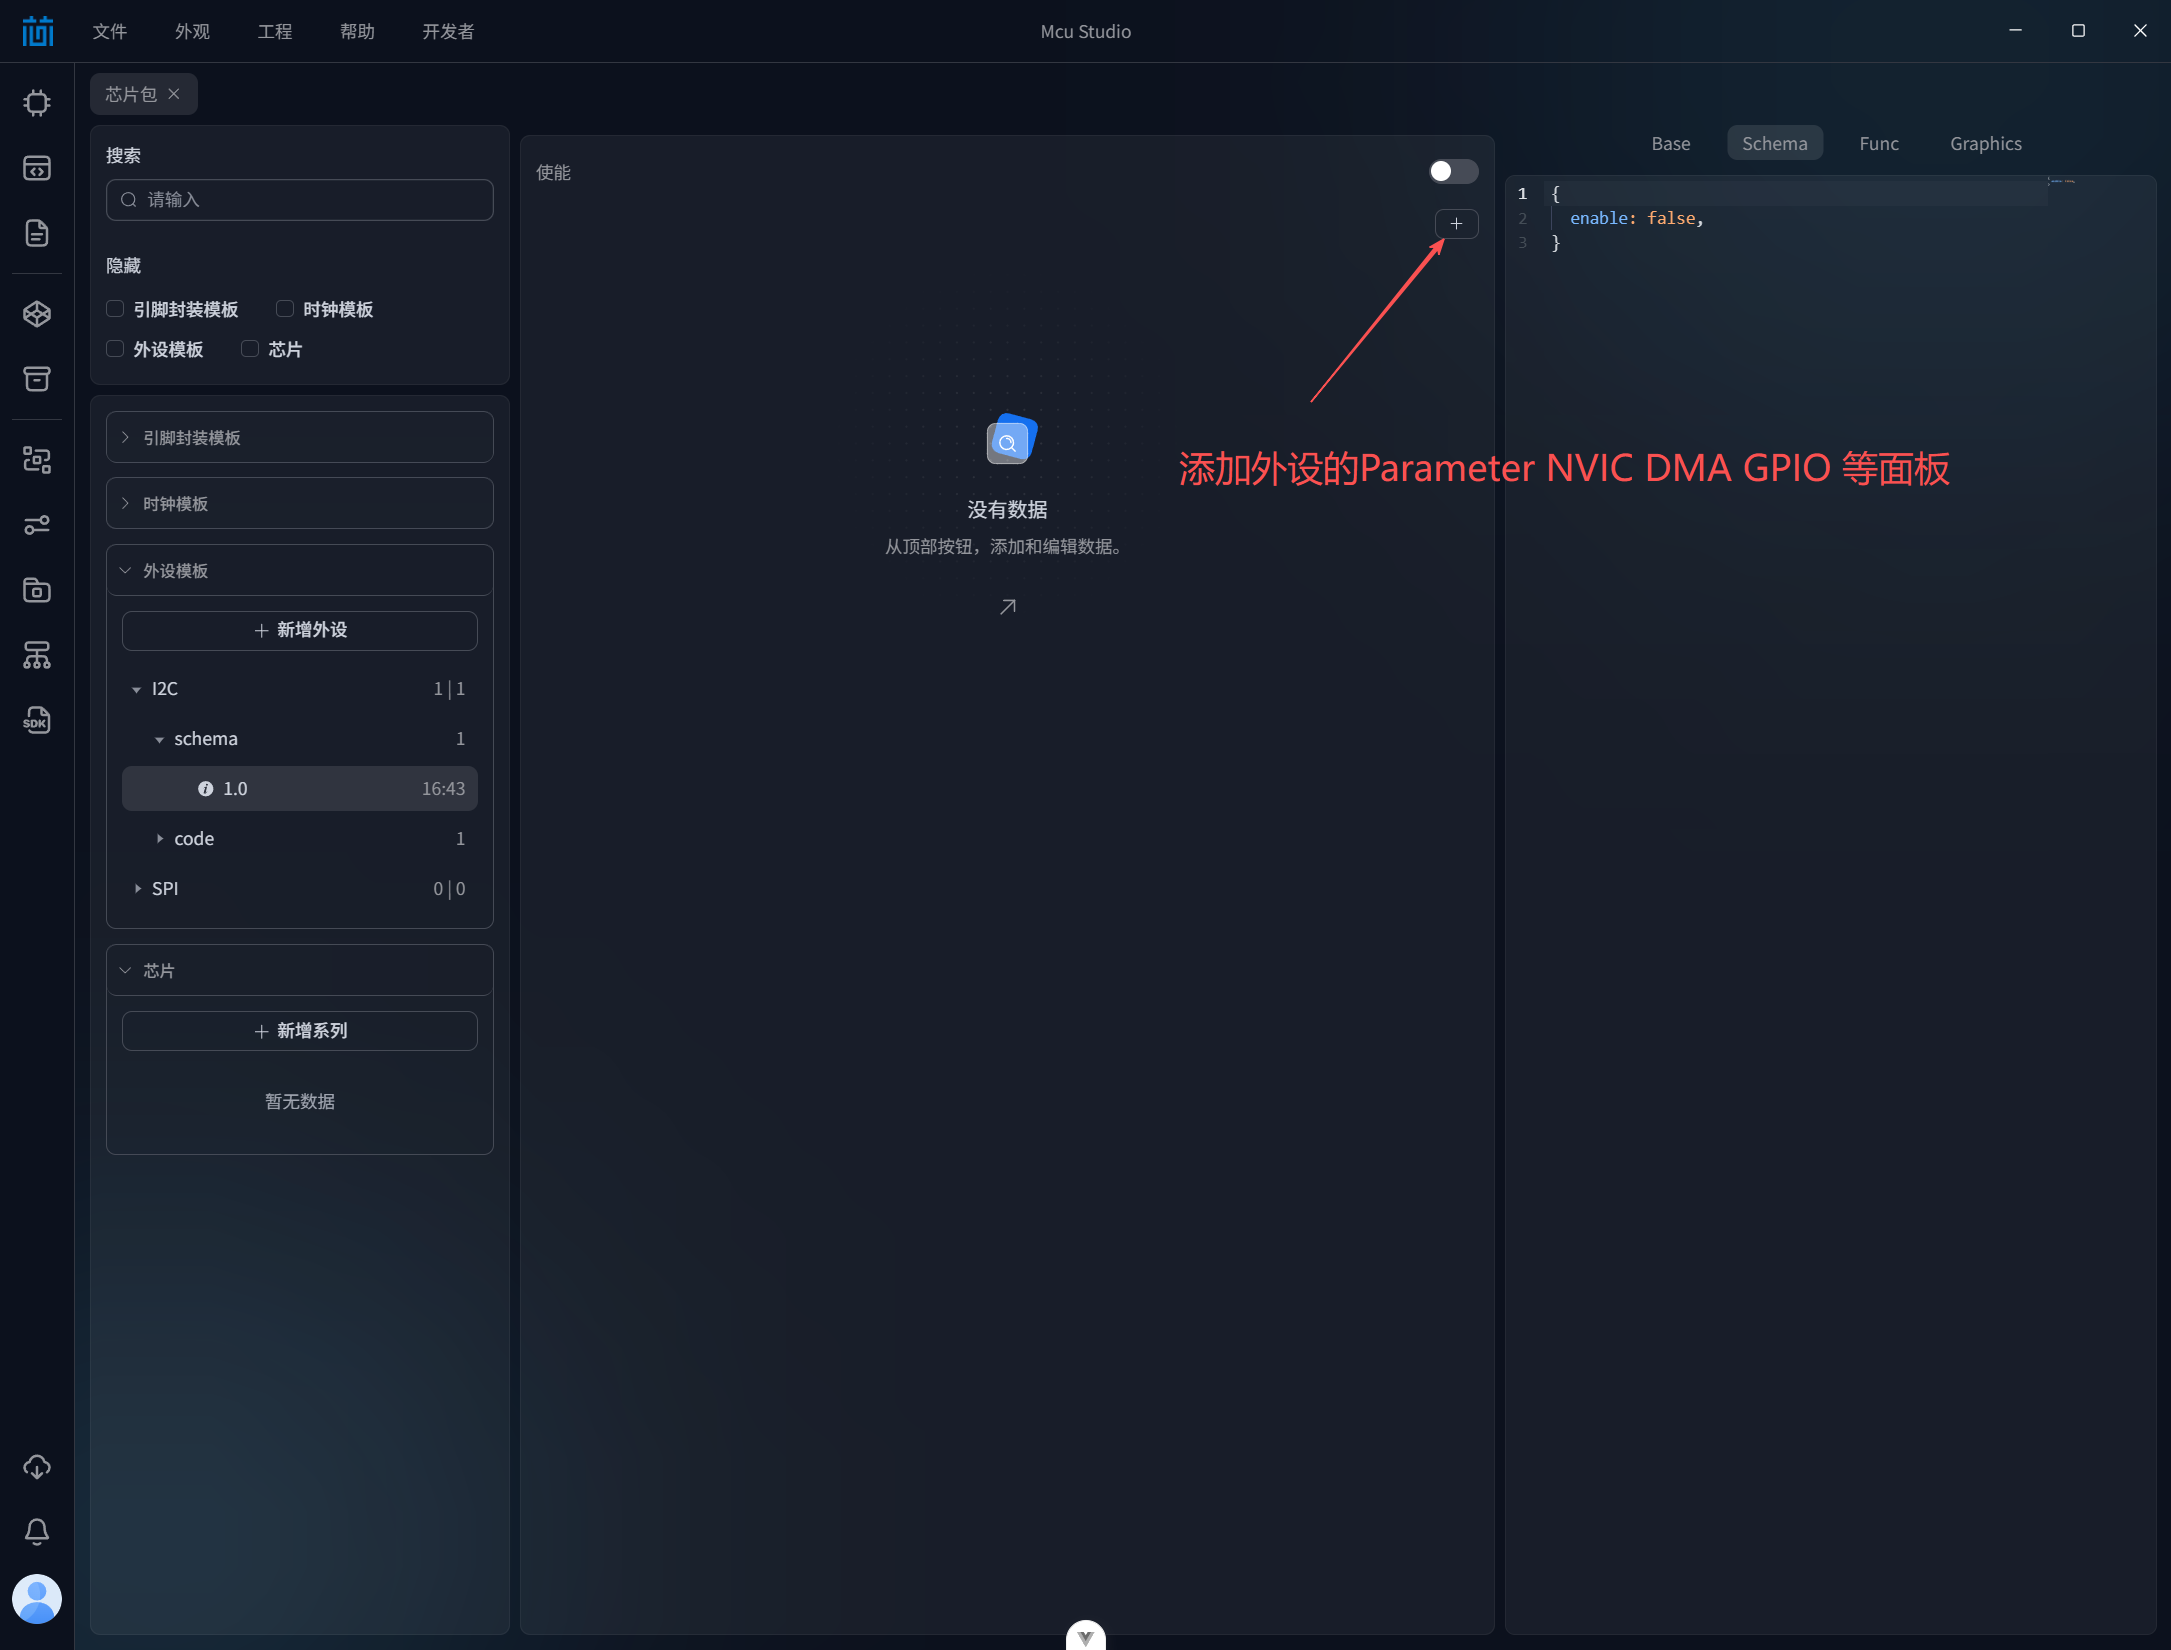
Task: Open the package cube sidebar icon
Action: (x=37, y=314)
